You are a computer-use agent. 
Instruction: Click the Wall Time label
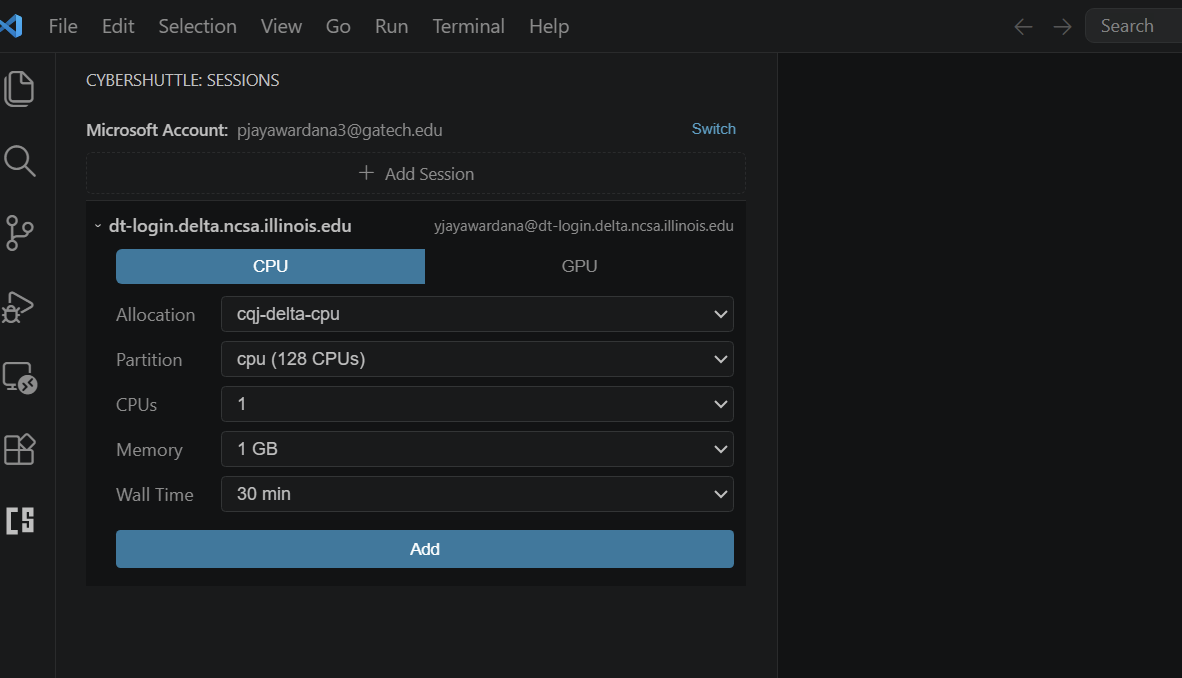[x=155, y=495]
